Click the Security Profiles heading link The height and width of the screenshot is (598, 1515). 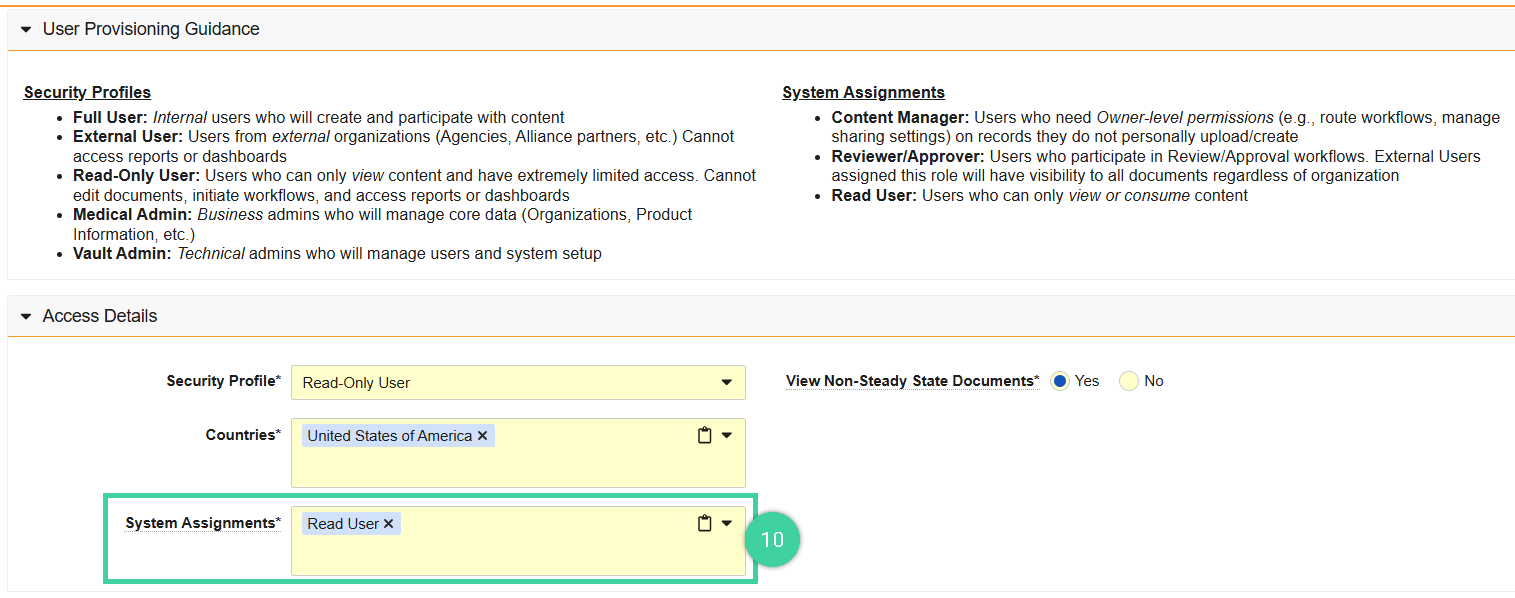(x=87, y=91)
